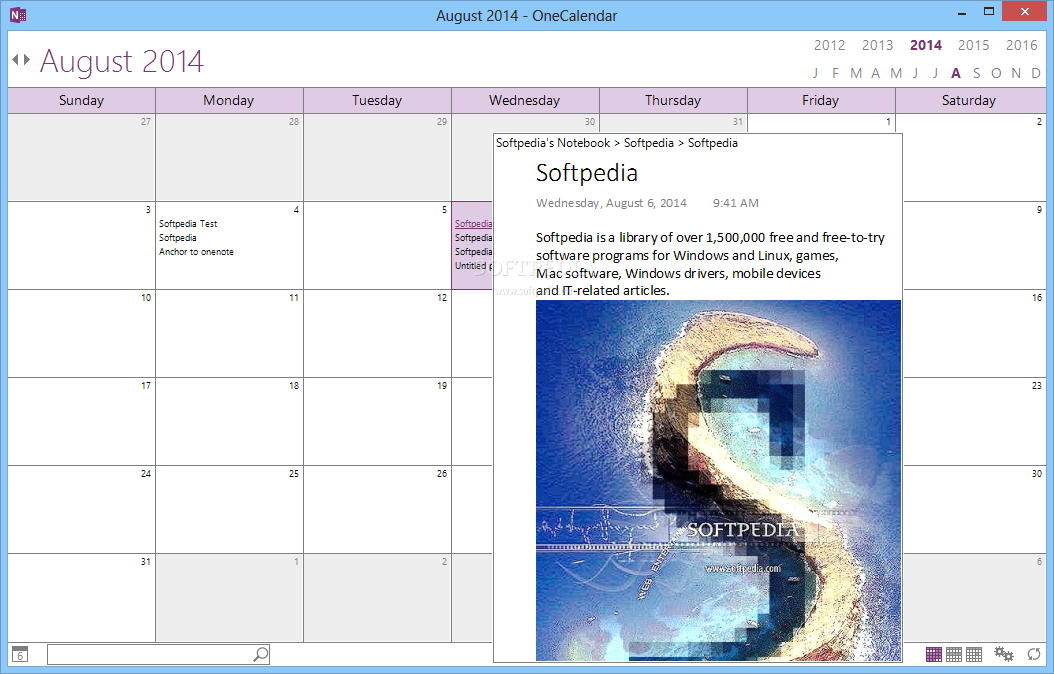Image resolution: width=1054 pixels, height=674 pixels.
Task: Click the 'August 2014' heading
Action: coord(122,61)
